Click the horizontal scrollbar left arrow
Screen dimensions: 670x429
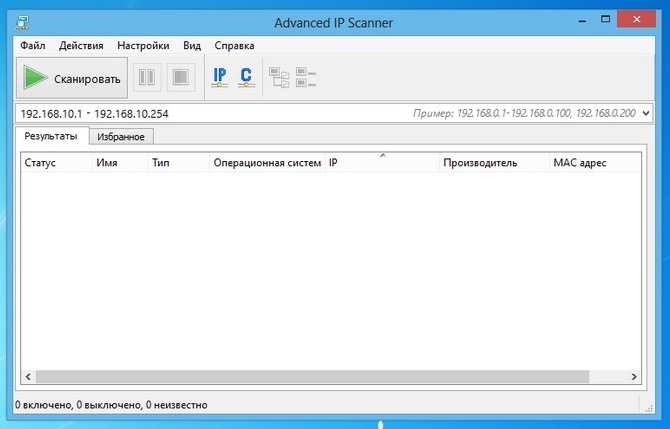pos(28,376)
